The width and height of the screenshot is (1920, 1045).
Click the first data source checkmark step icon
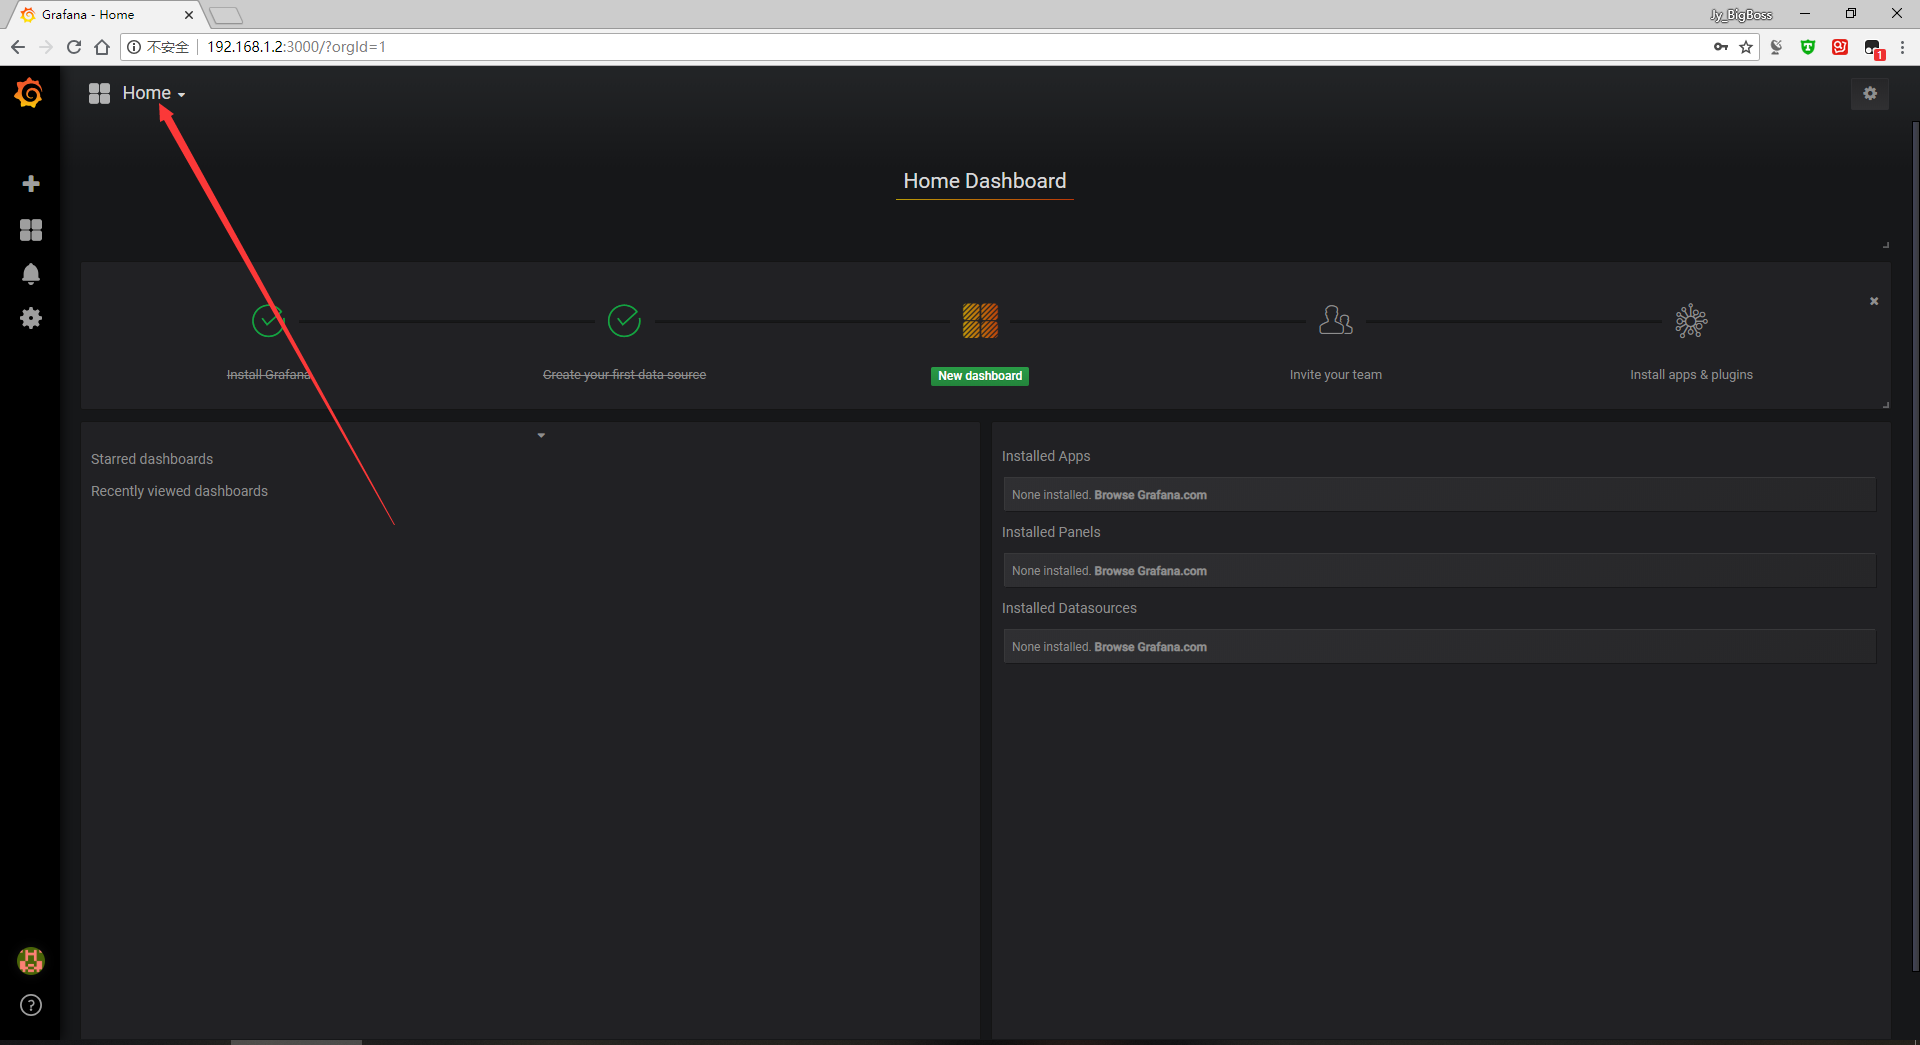coord(624,321)
